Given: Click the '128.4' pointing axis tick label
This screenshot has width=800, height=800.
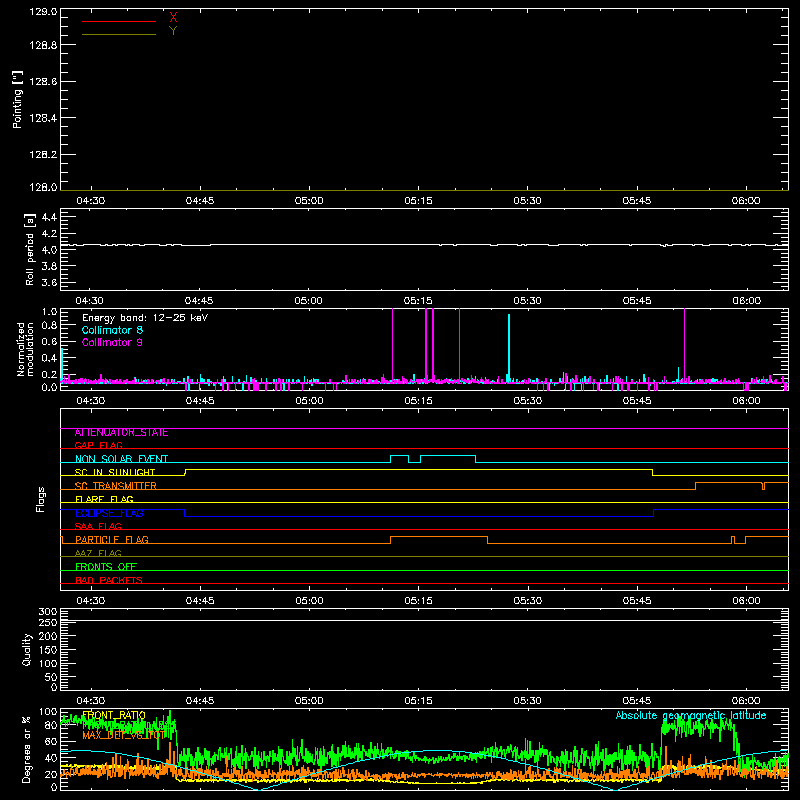Looking at the screenshot, I should click(43, 118).
